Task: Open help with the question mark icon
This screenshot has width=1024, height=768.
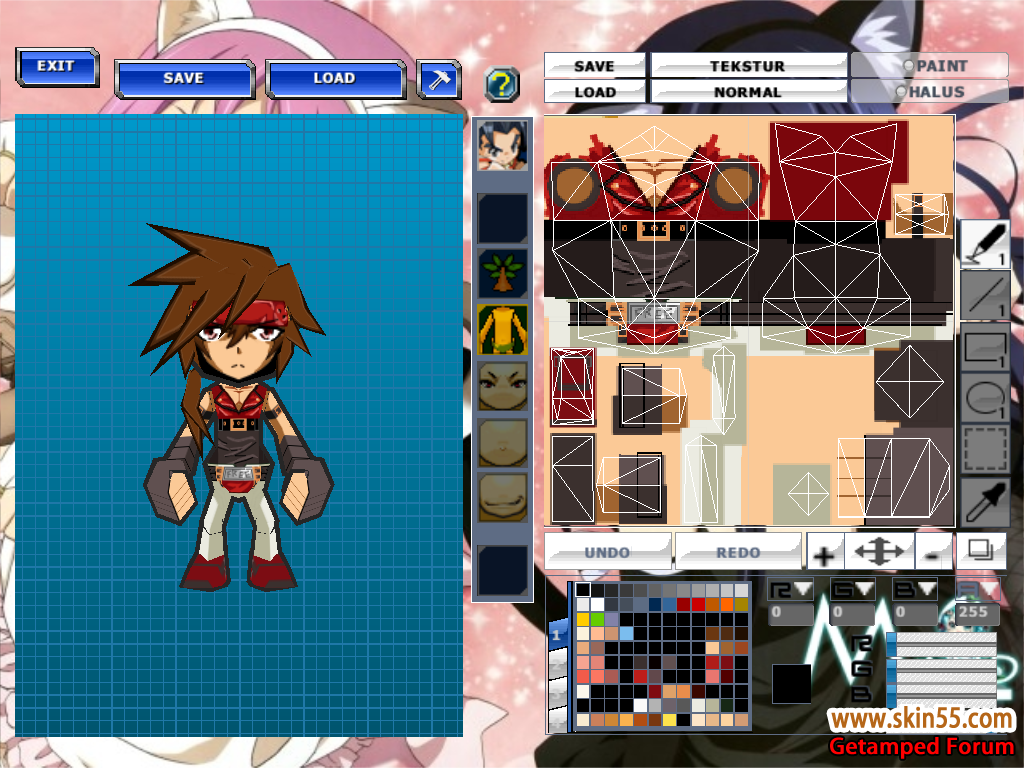Action: pos(502,84)
